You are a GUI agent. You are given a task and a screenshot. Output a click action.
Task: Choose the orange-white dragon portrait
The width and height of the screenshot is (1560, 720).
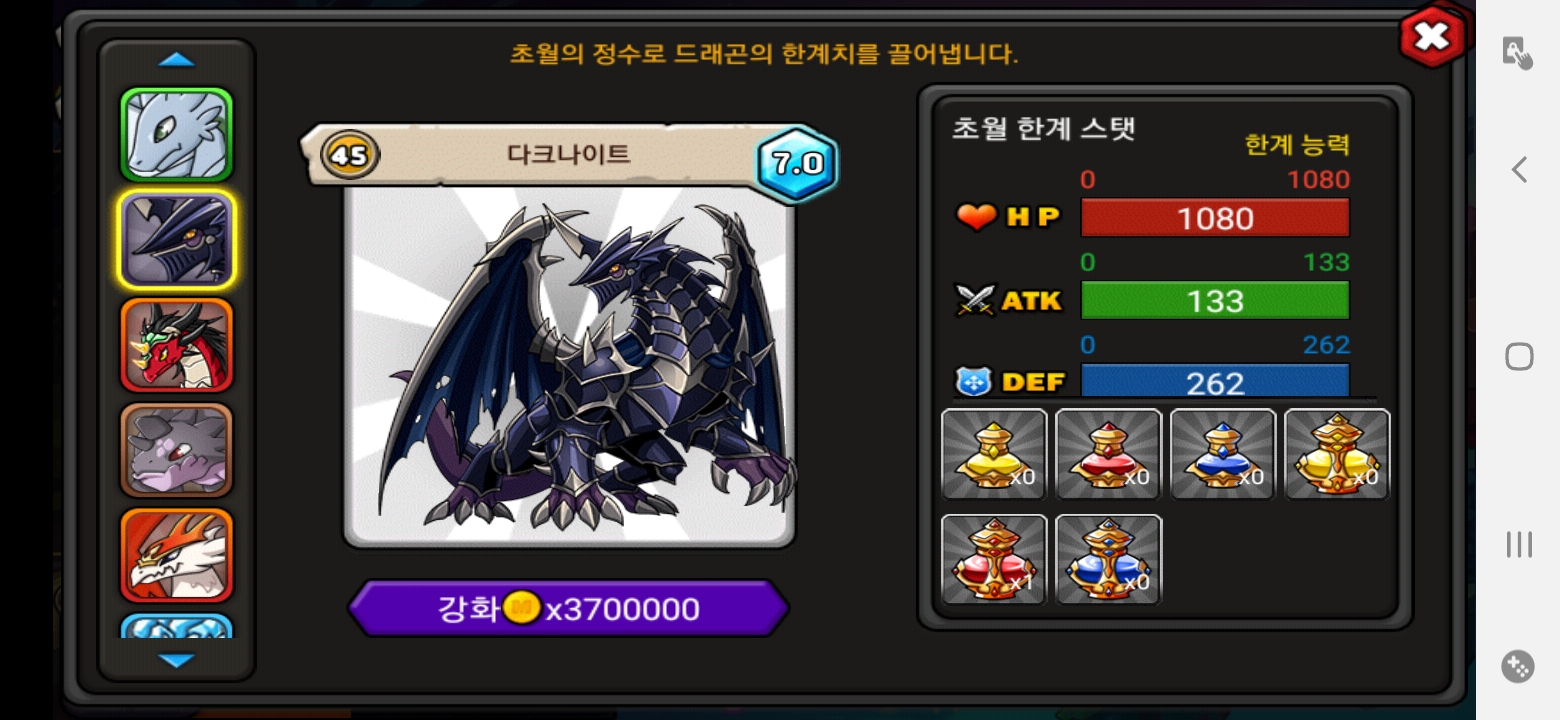[x=177, y=555]
